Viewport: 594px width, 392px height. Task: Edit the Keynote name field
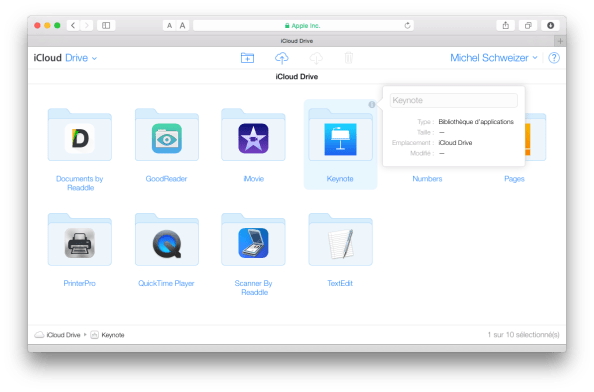(454, 100)
